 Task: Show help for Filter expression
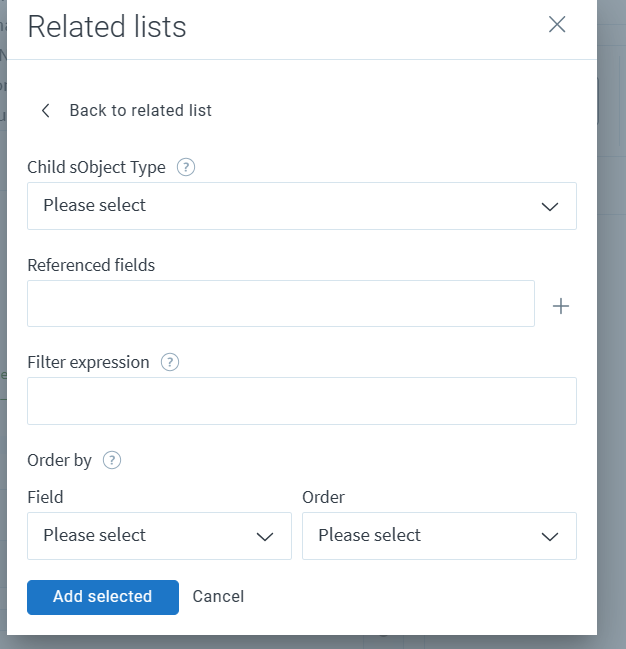pyautogui.click(x=170, y=363)
